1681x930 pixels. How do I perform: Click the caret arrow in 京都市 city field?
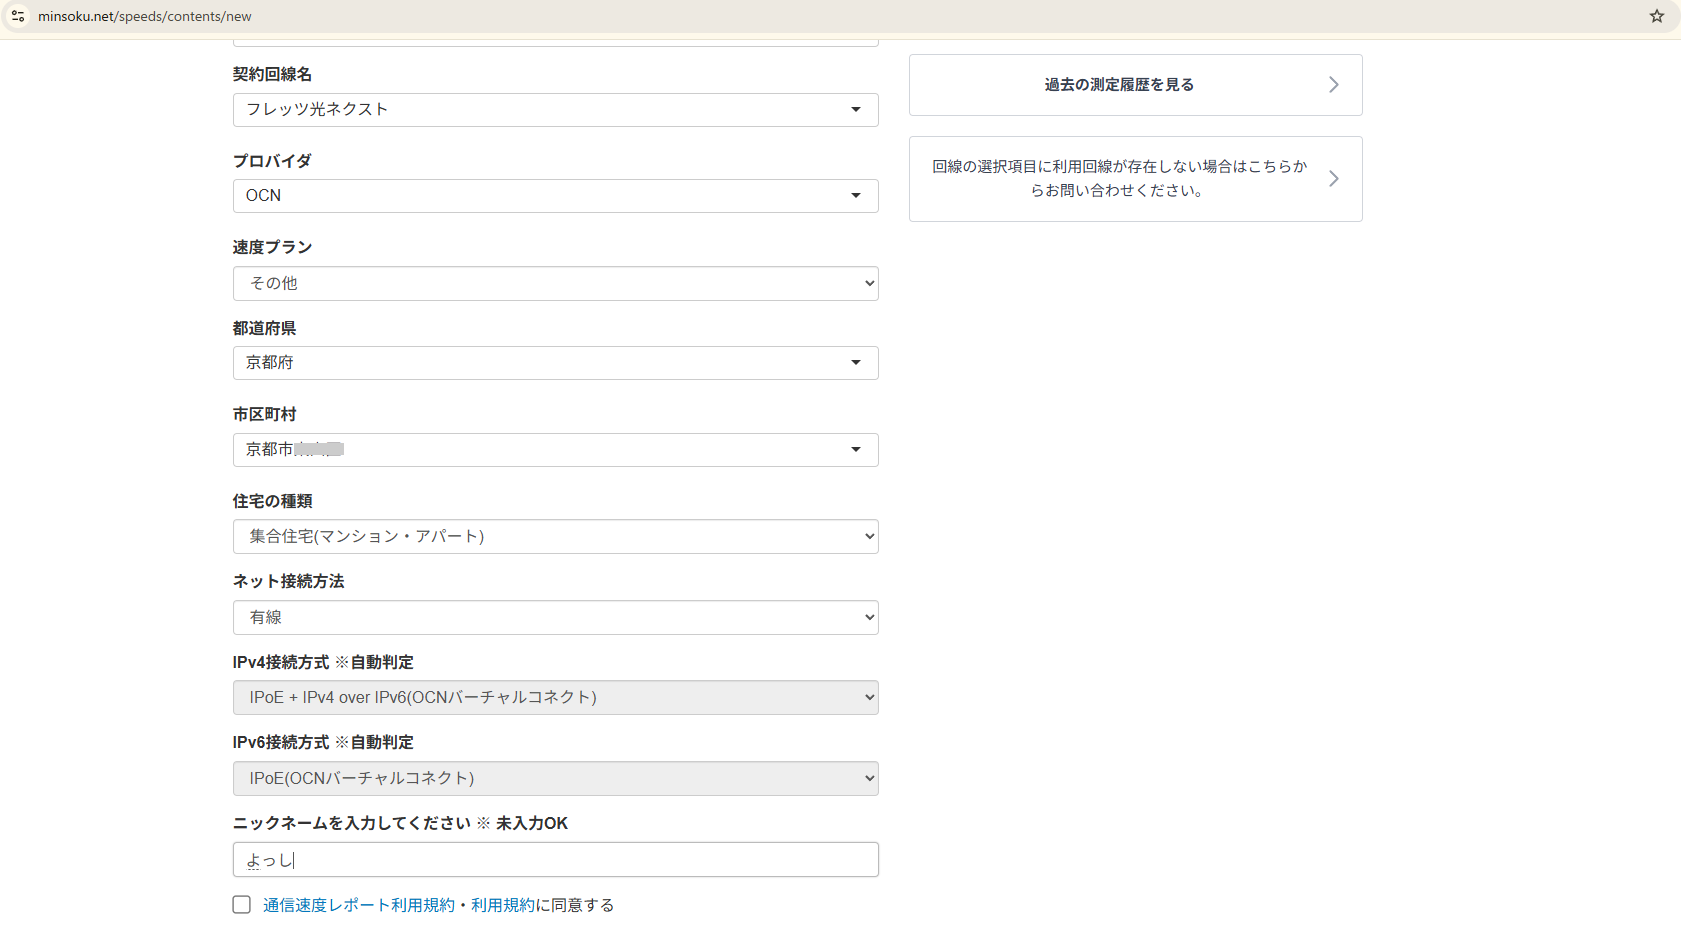(856, 450)
